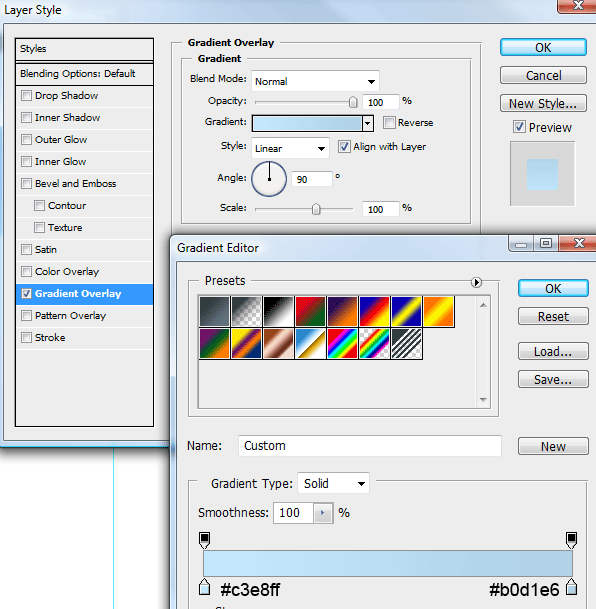596x609 pixels.
Task: Click the Smoothness value field
Action: coord(294,513)
